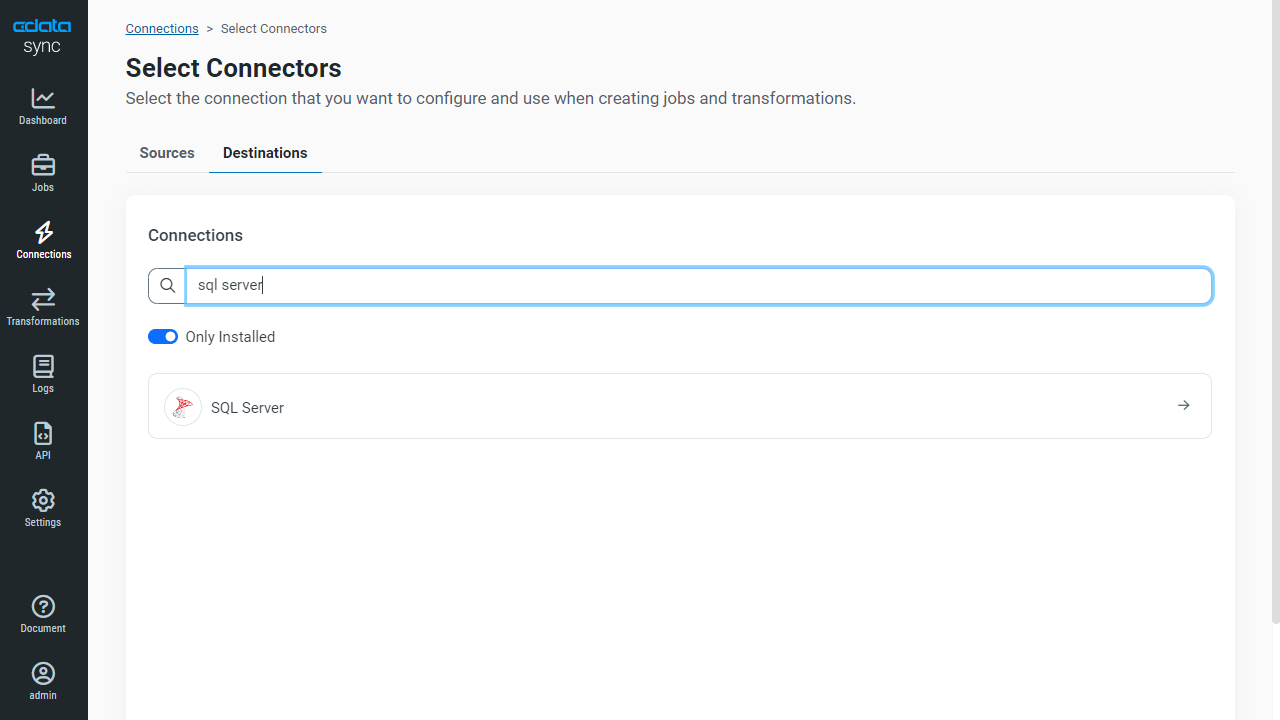This screenshot has width=1280, height=720.
Task: Open the API page
Action: (x=43, y=442)
